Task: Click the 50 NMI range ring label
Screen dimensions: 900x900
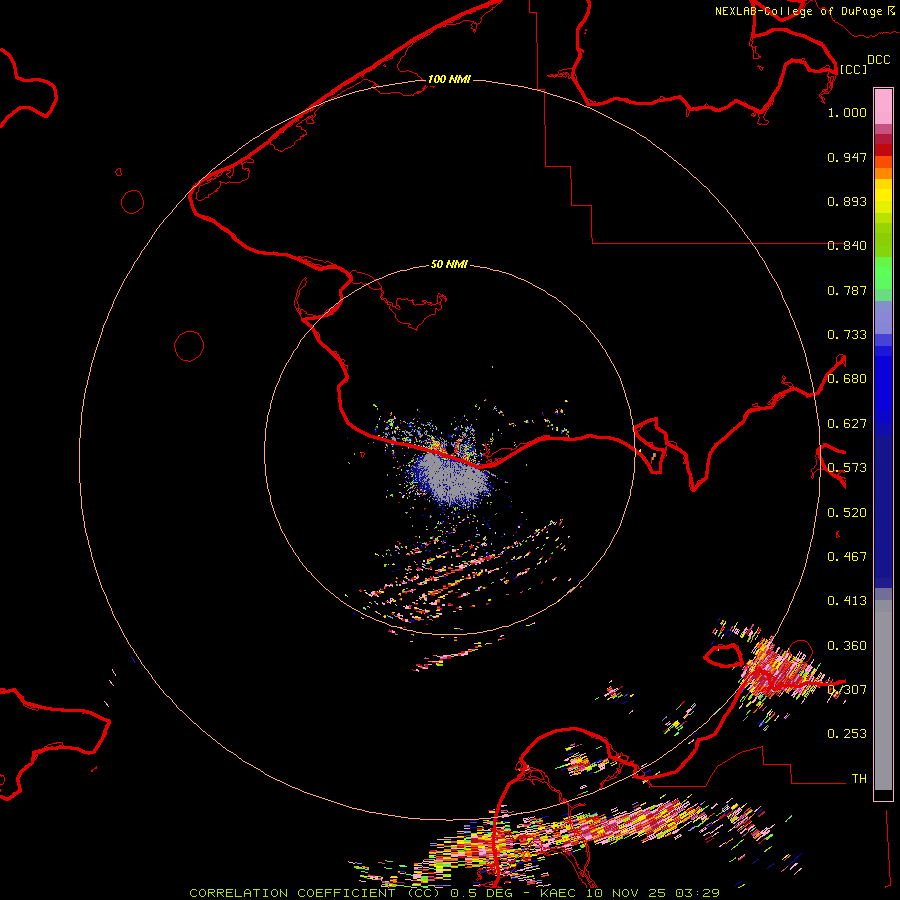Action: [x=449, y=264]
